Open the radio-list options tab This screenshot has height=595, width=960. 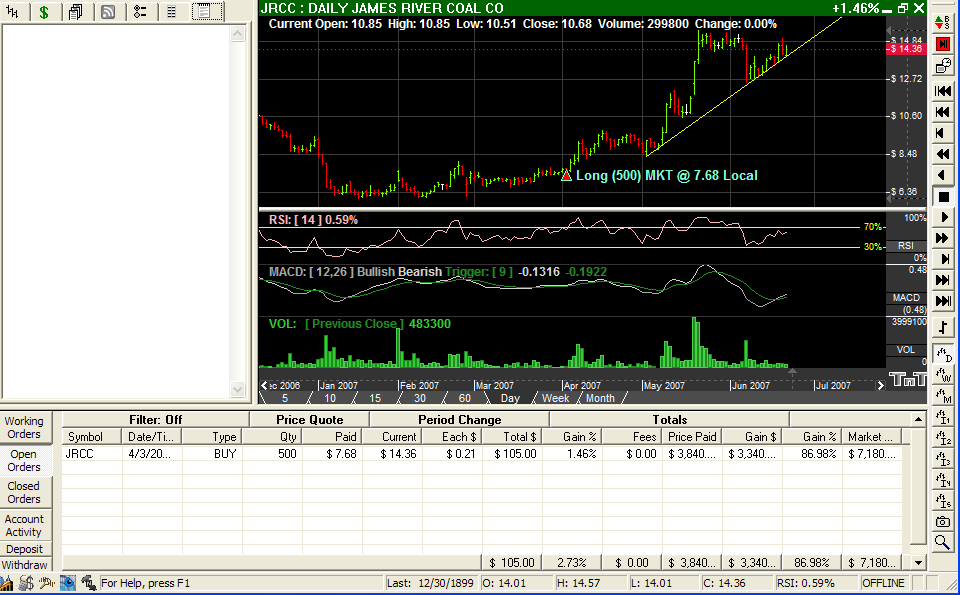(x=140, y=12)
